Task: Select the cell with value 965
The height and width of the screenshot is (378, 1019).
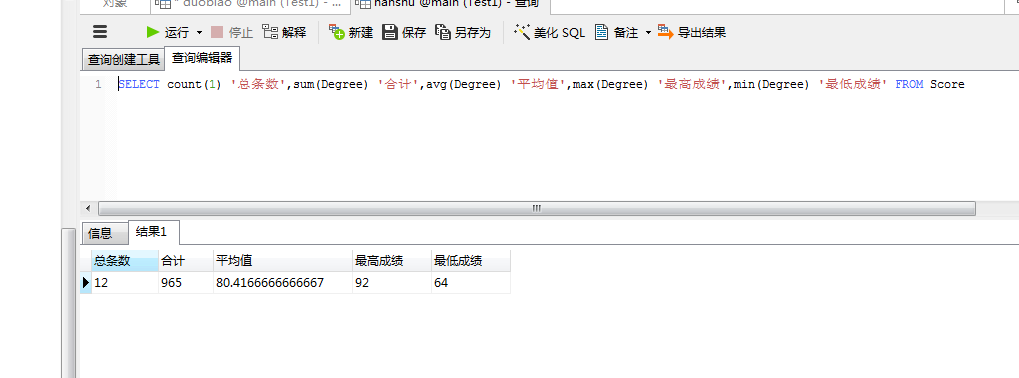Action: 186,283
